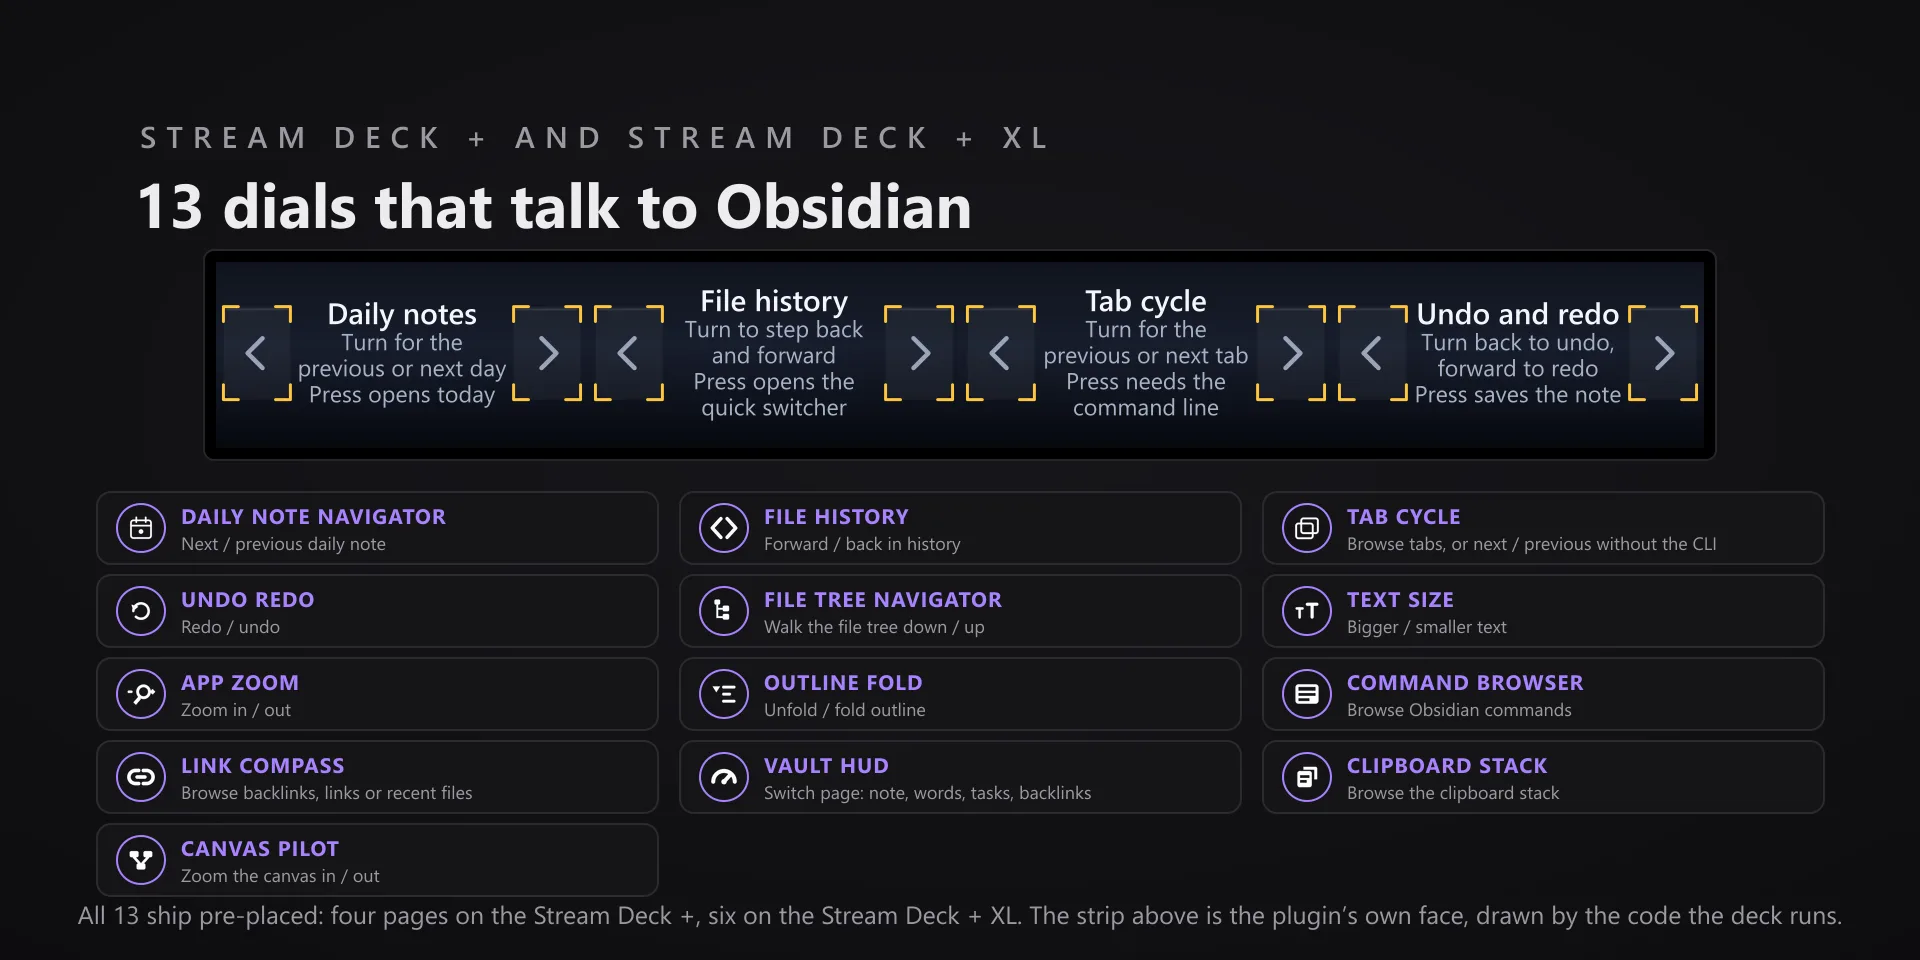Click the right chevron beside File history
The width and height of the screenshot is (1920, 960).
click(920, 353)
